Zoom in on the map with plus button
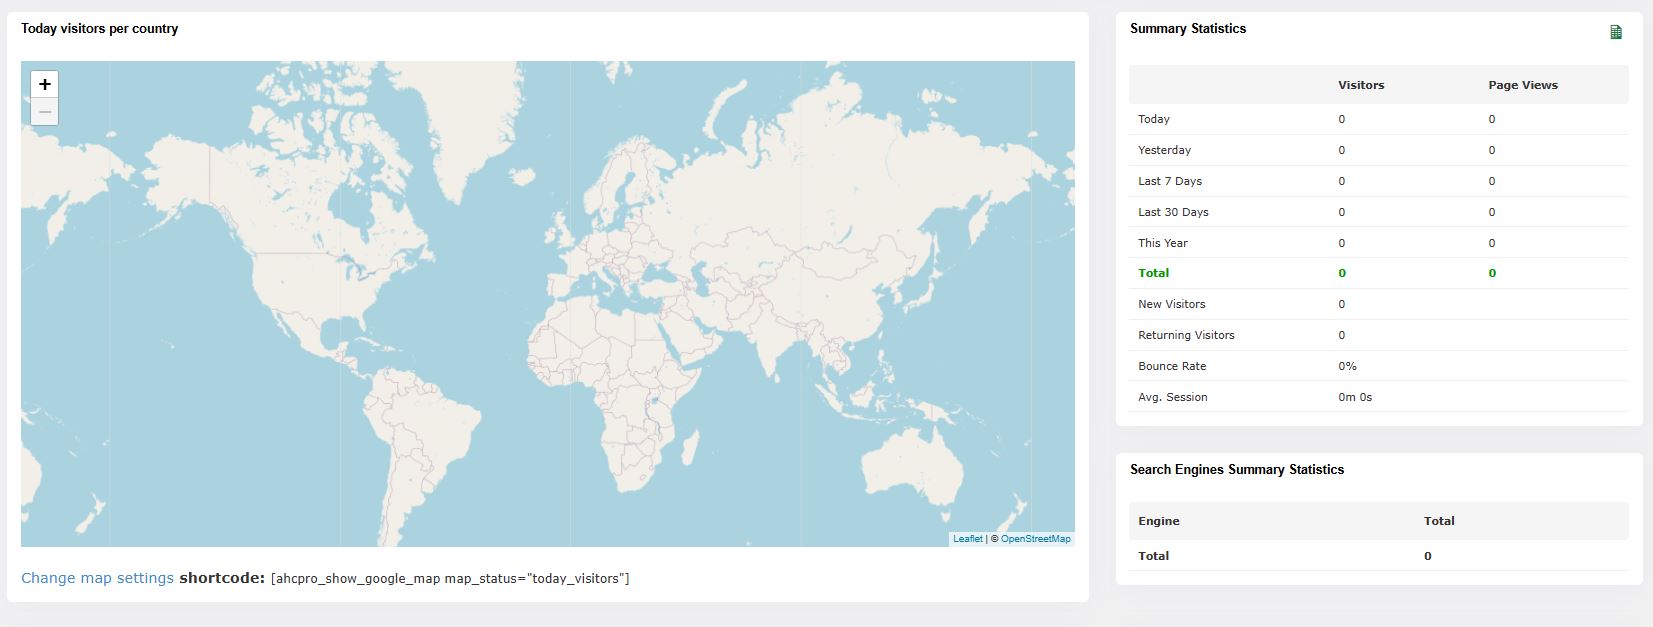Screen dimensions: 1653x627 (x=45, y=85)
